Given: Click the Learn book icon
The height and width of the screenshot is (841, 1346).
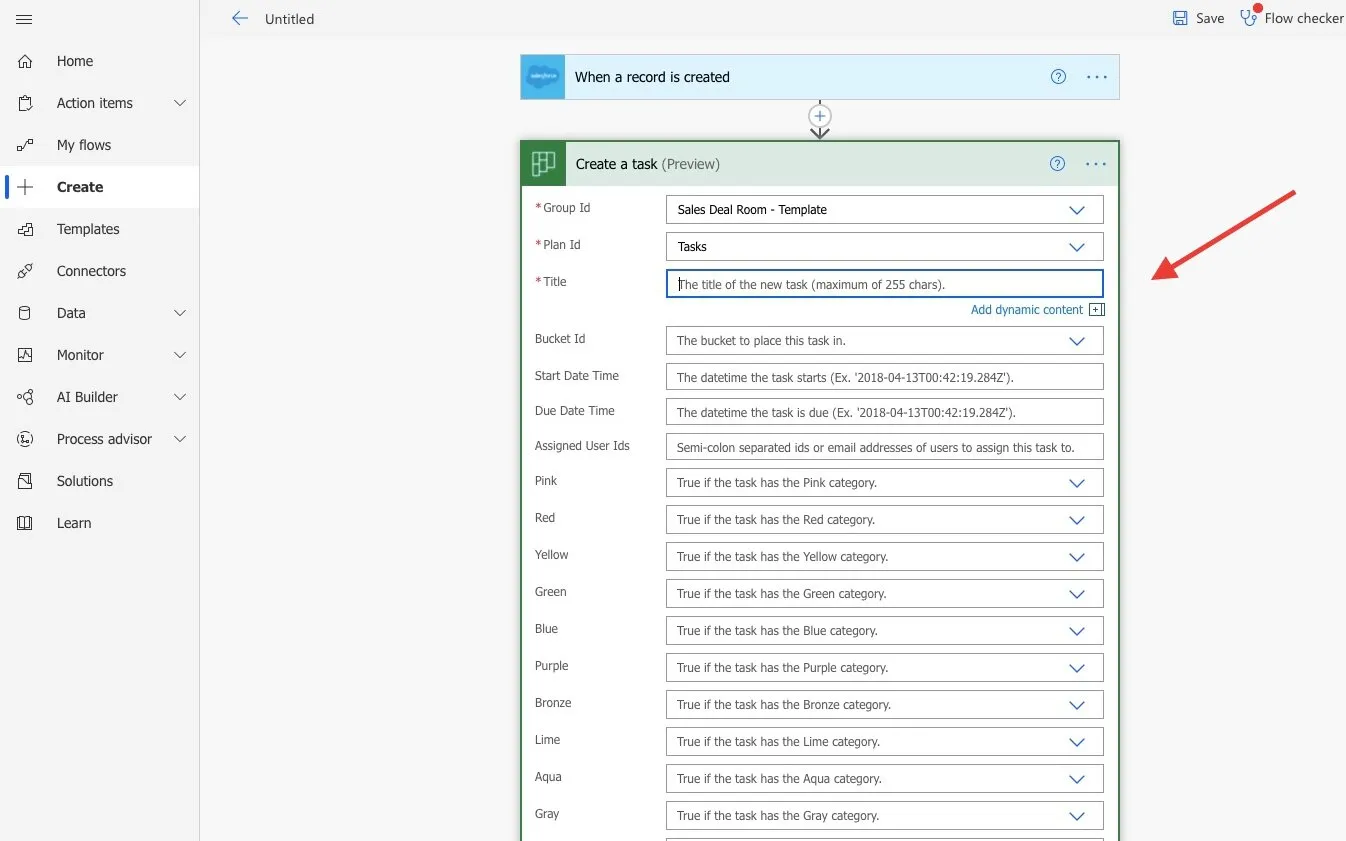Looking at the screenshot, I should tap(25, 523).
